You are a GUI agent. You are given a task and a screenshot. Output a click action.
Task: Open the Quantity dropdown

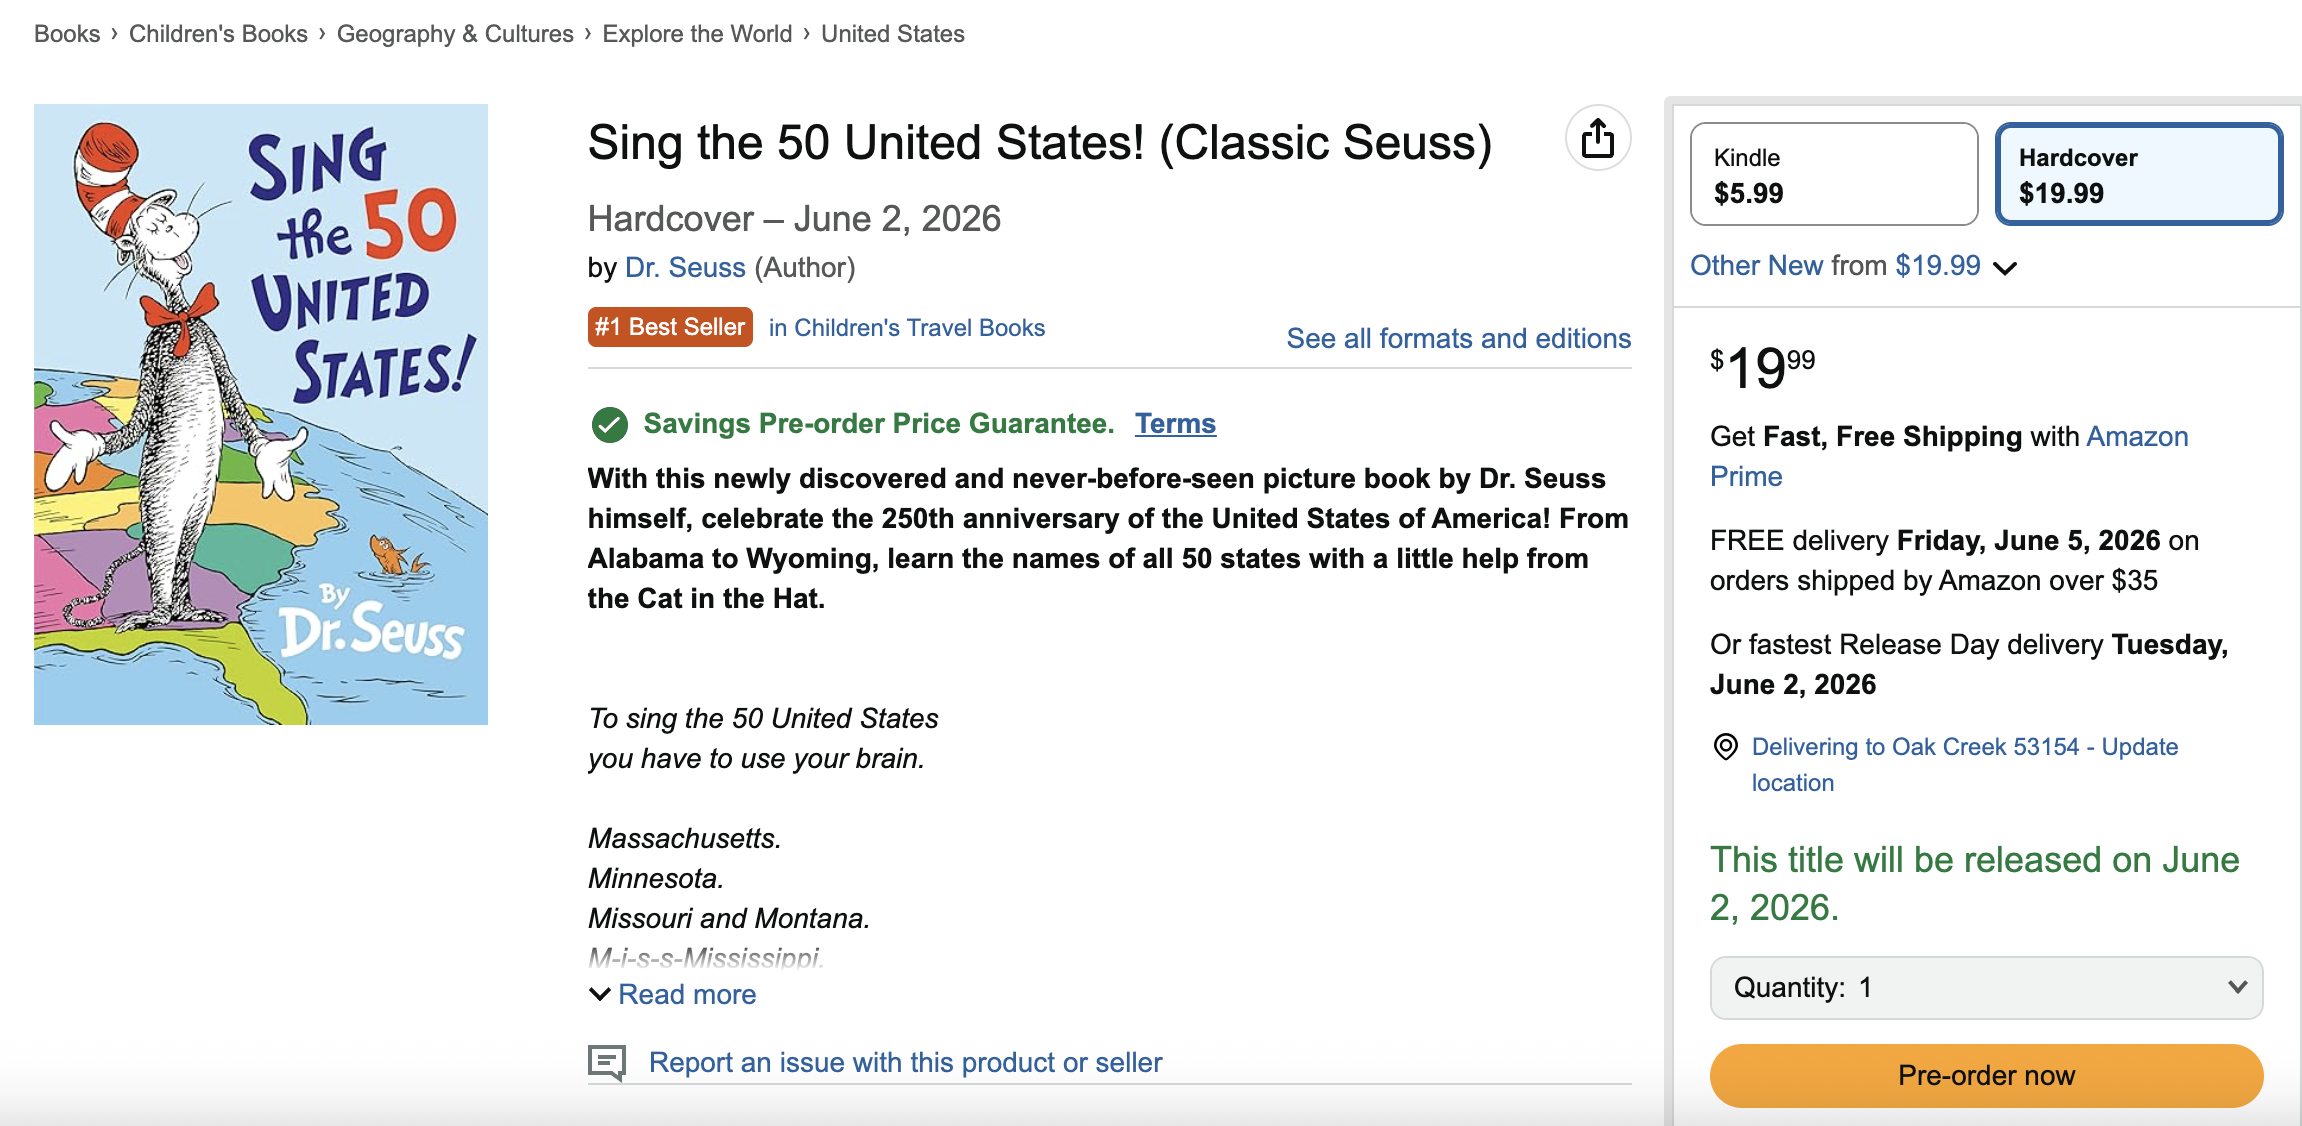[1986, 988]
